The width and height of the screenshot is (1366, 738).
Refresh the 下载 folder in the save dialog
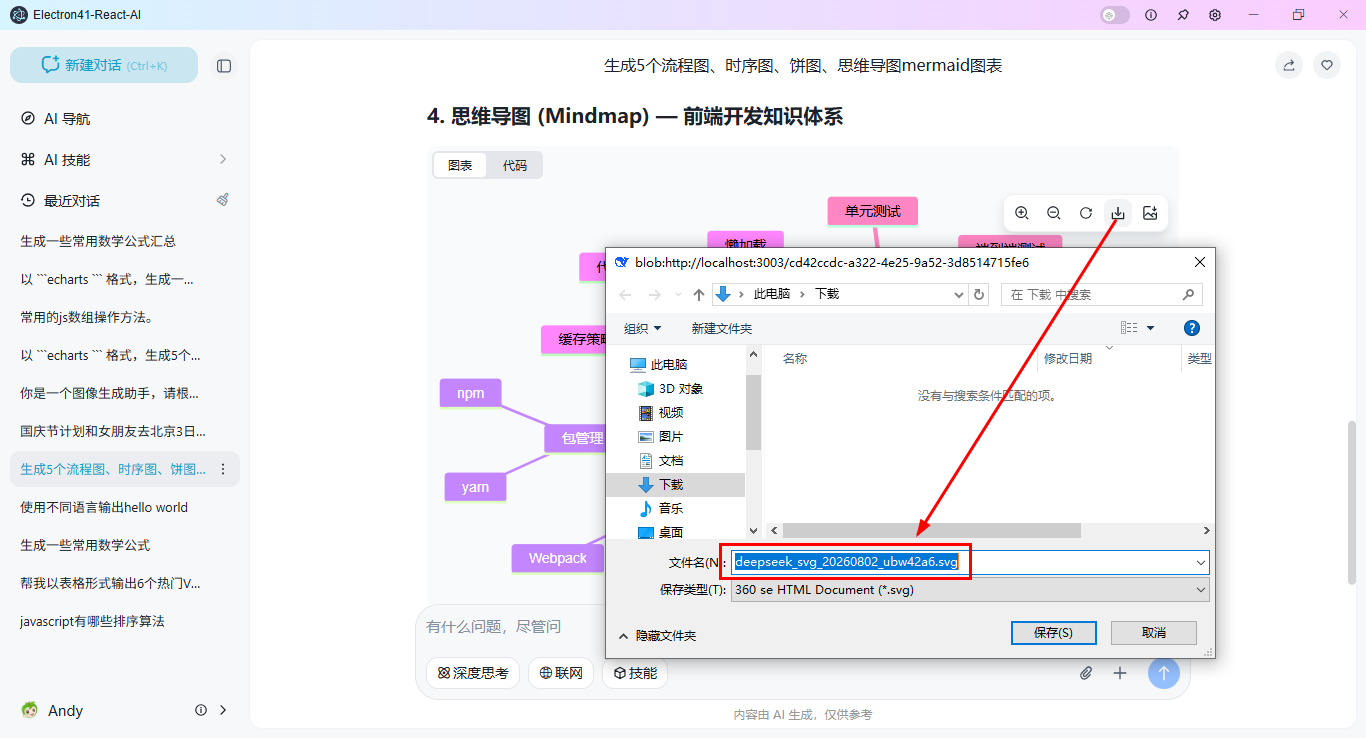pos(979,295)
